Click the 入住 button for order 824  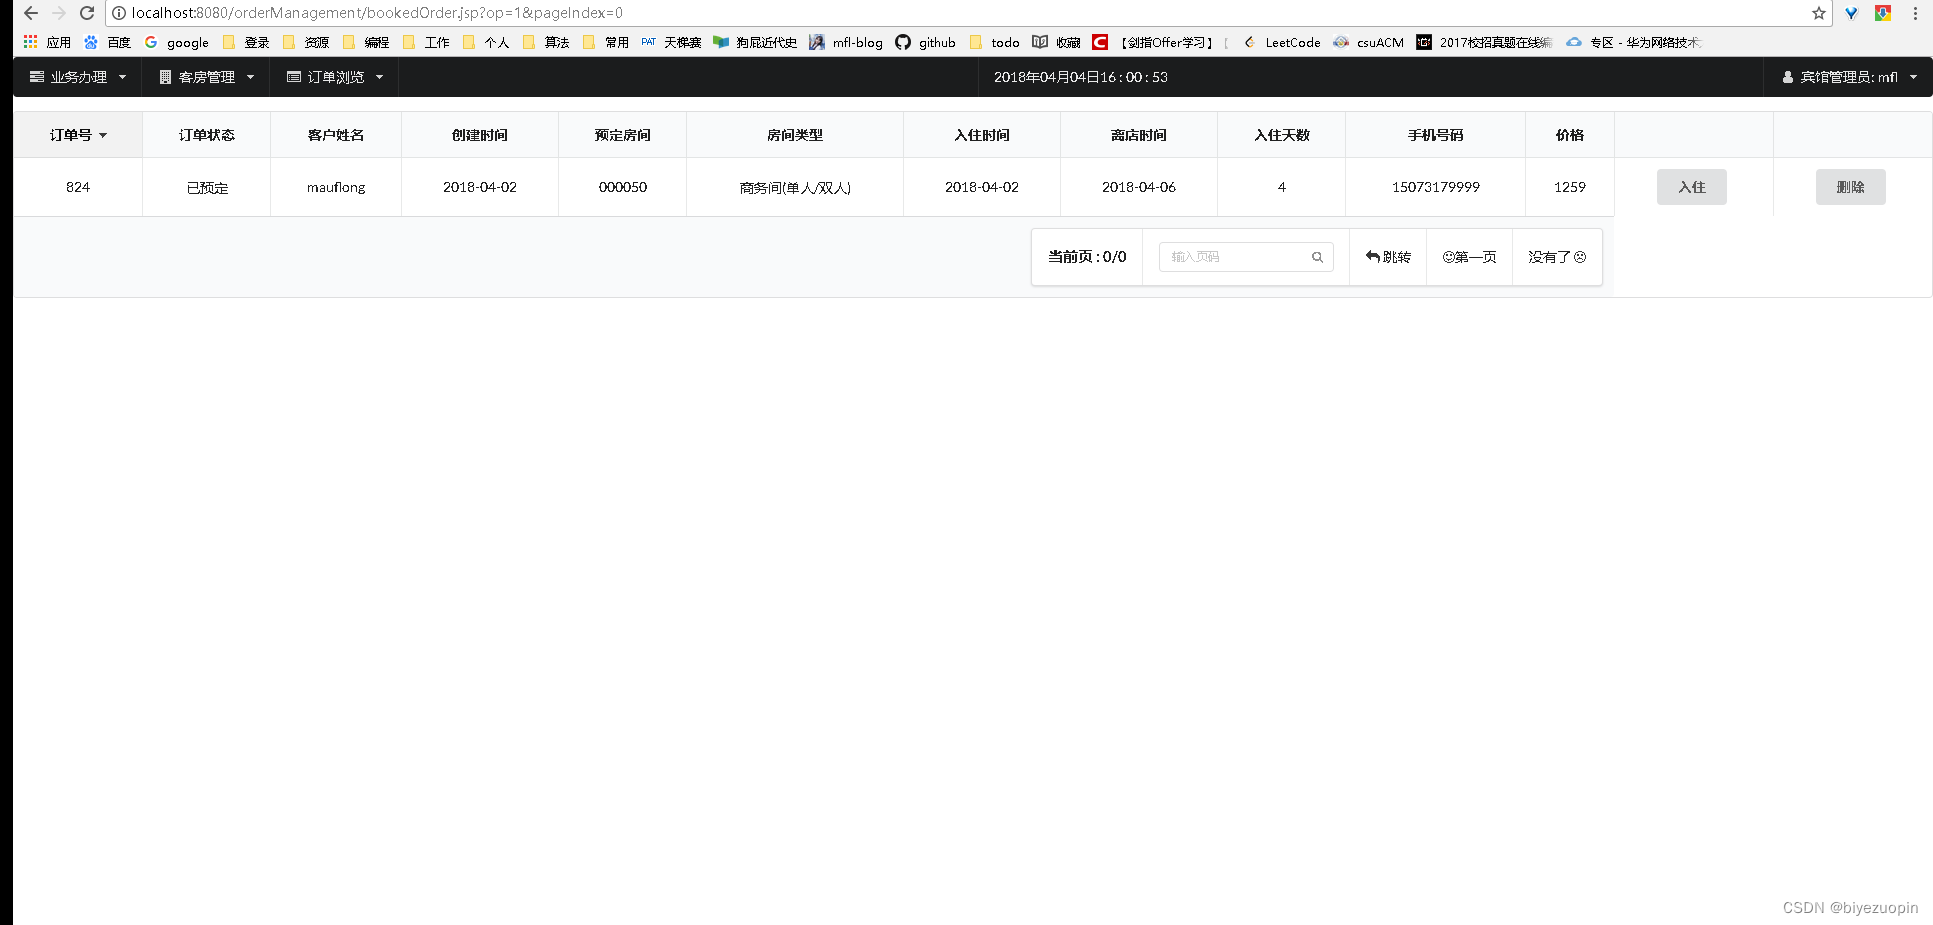coord(1692,187)
